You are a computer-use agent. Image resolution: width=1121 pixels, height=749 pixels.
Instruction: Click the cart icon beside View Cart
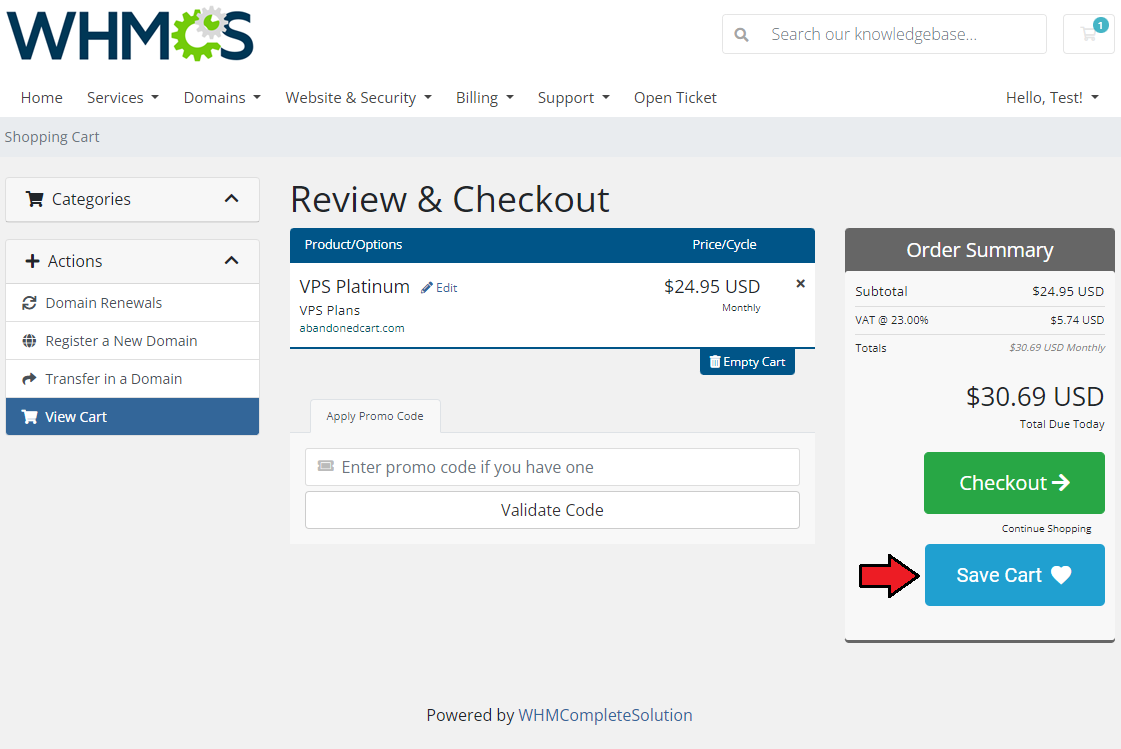pos(29,417)
